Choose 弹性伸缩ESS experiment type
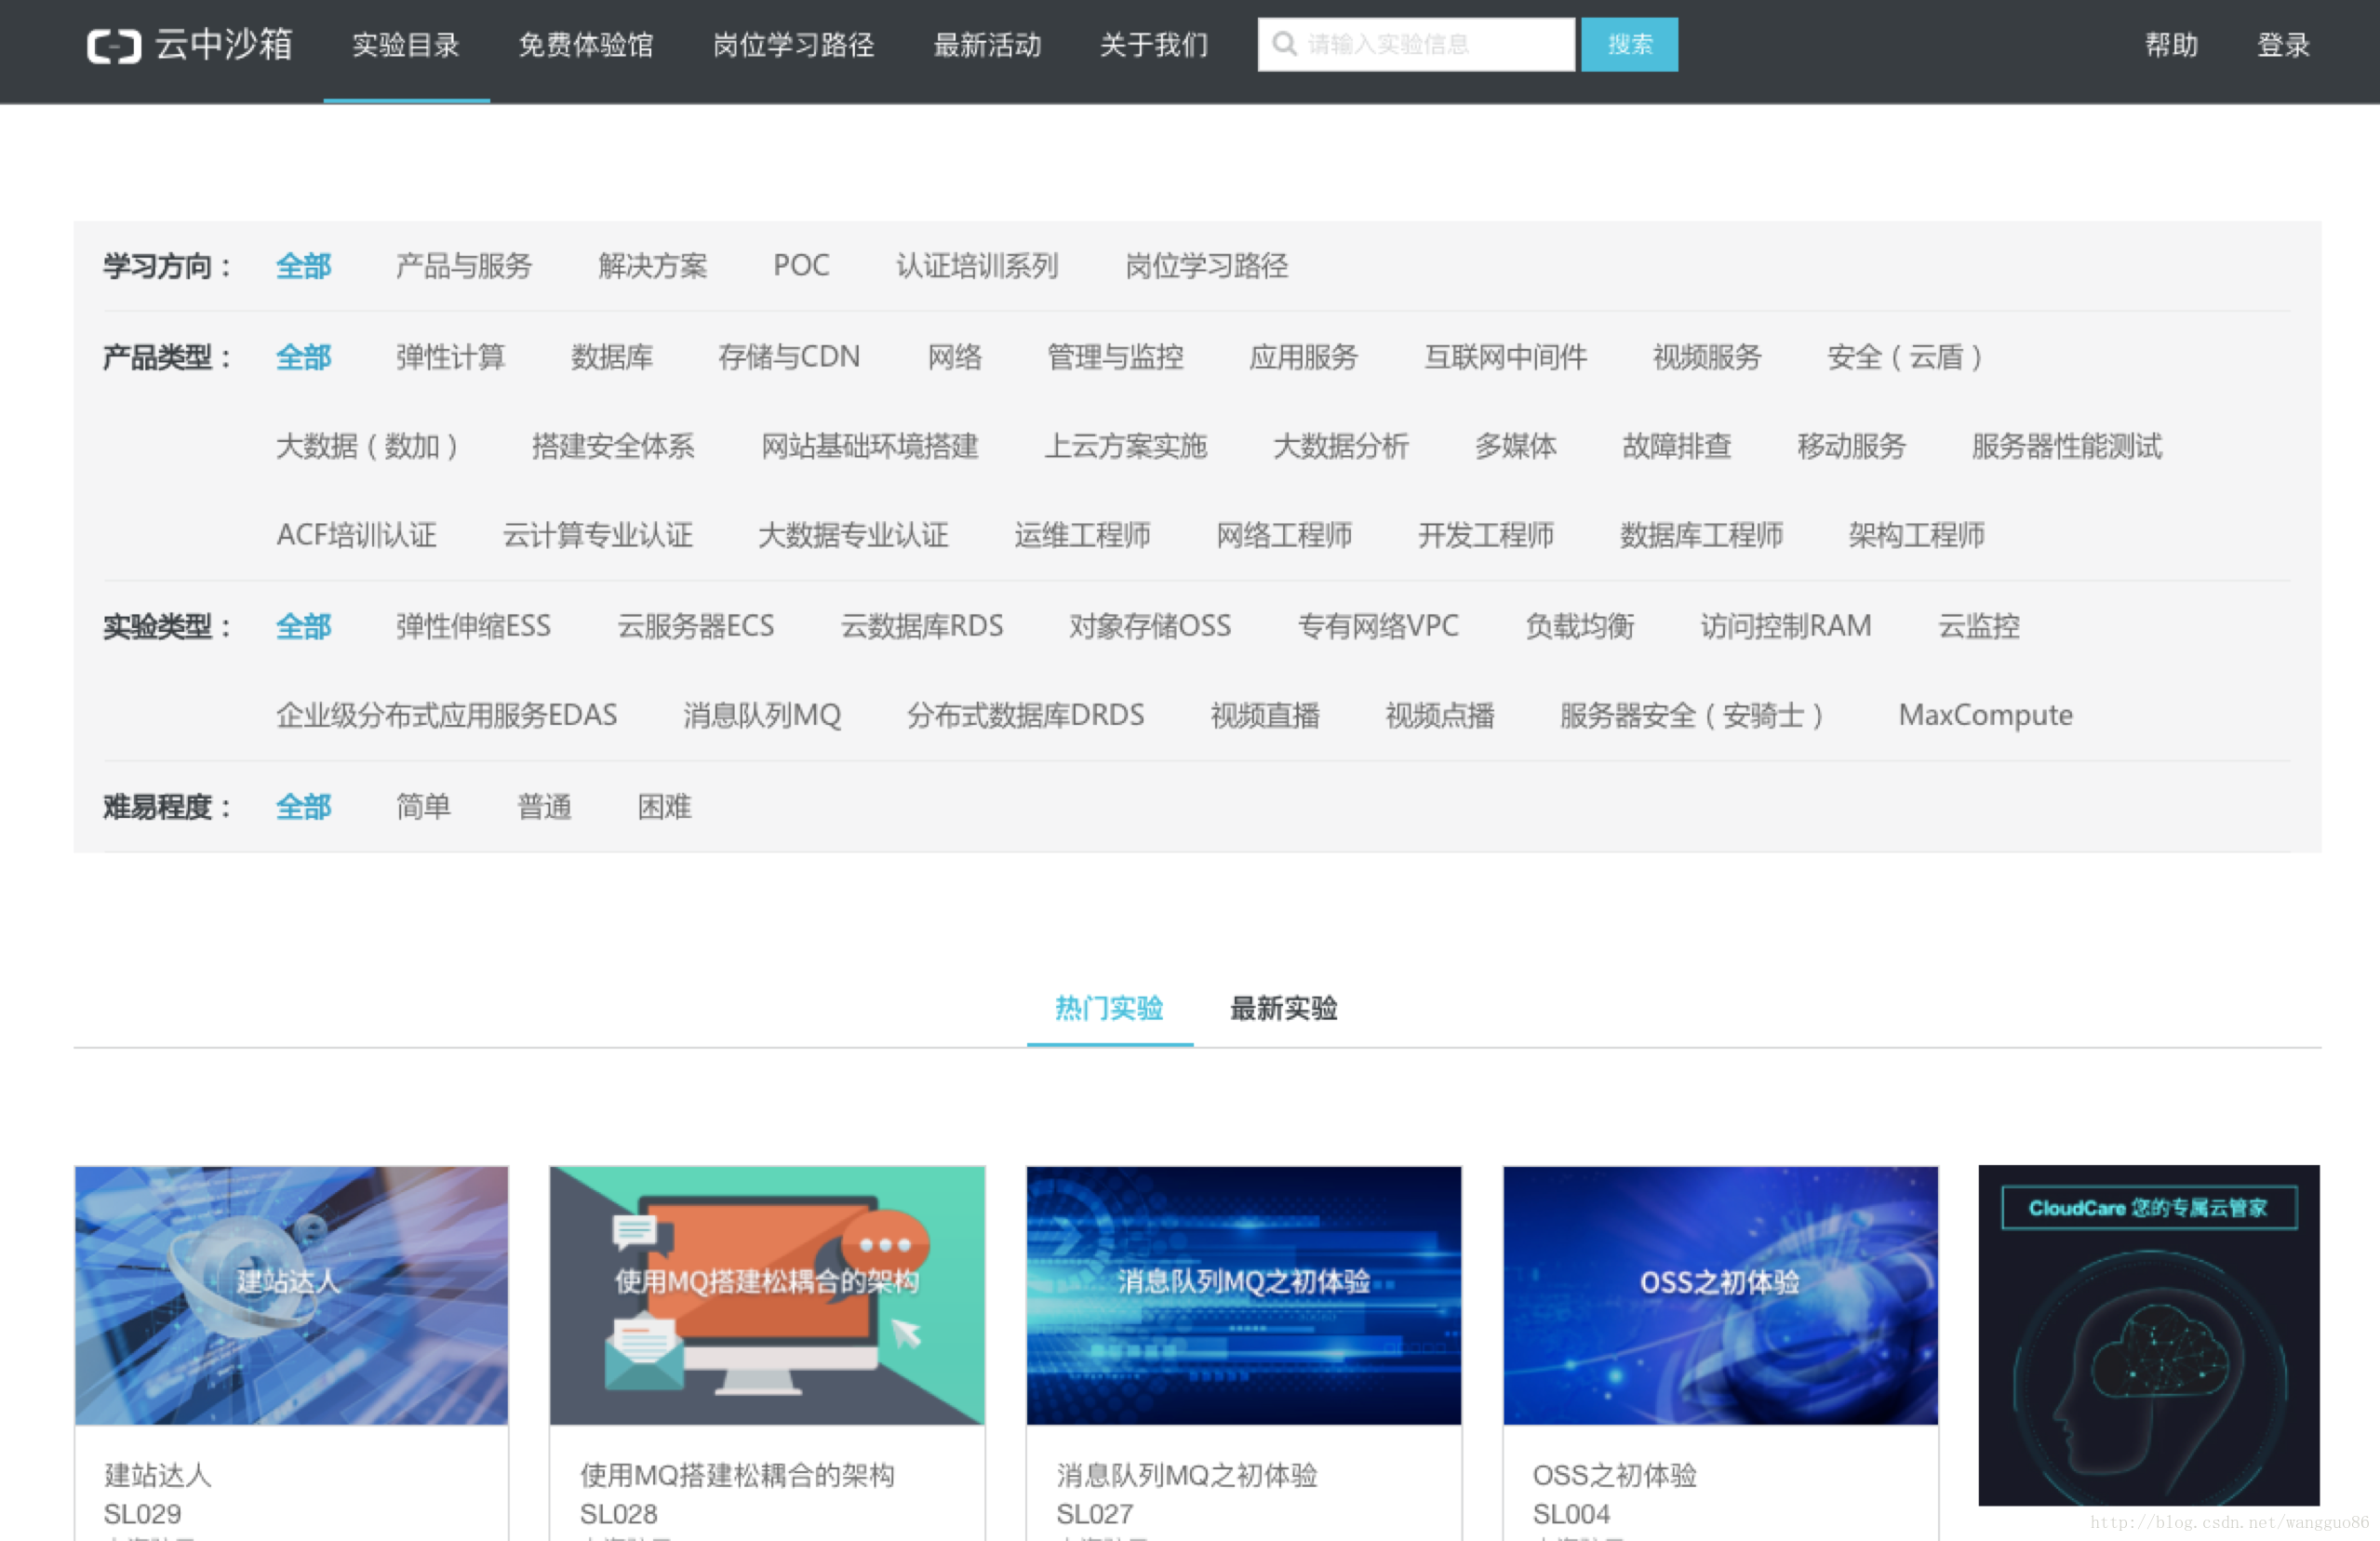 click(x=473, y=626)
